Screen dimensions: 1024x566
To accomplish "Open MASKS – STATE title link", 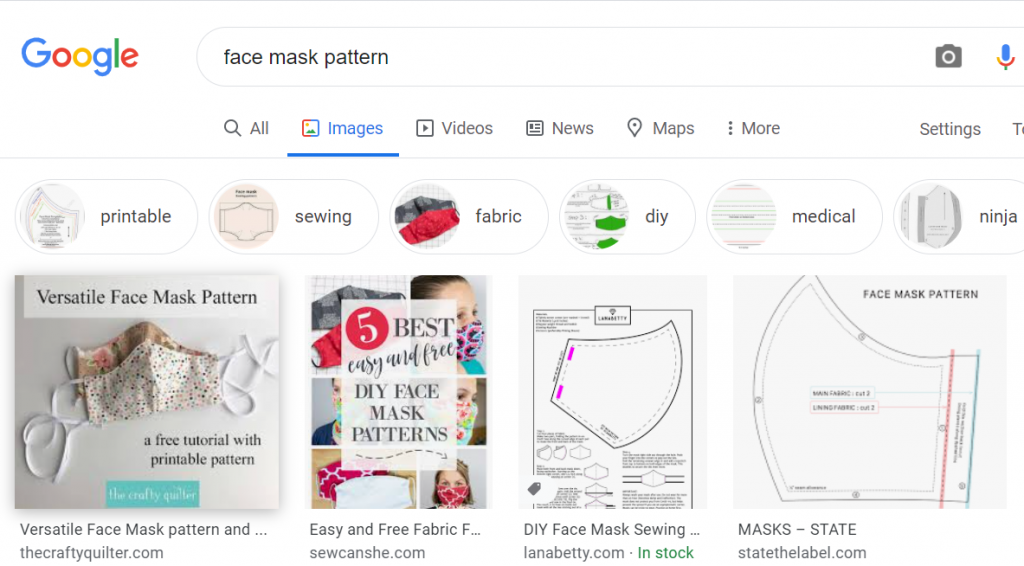I will (x=797, y=529).
